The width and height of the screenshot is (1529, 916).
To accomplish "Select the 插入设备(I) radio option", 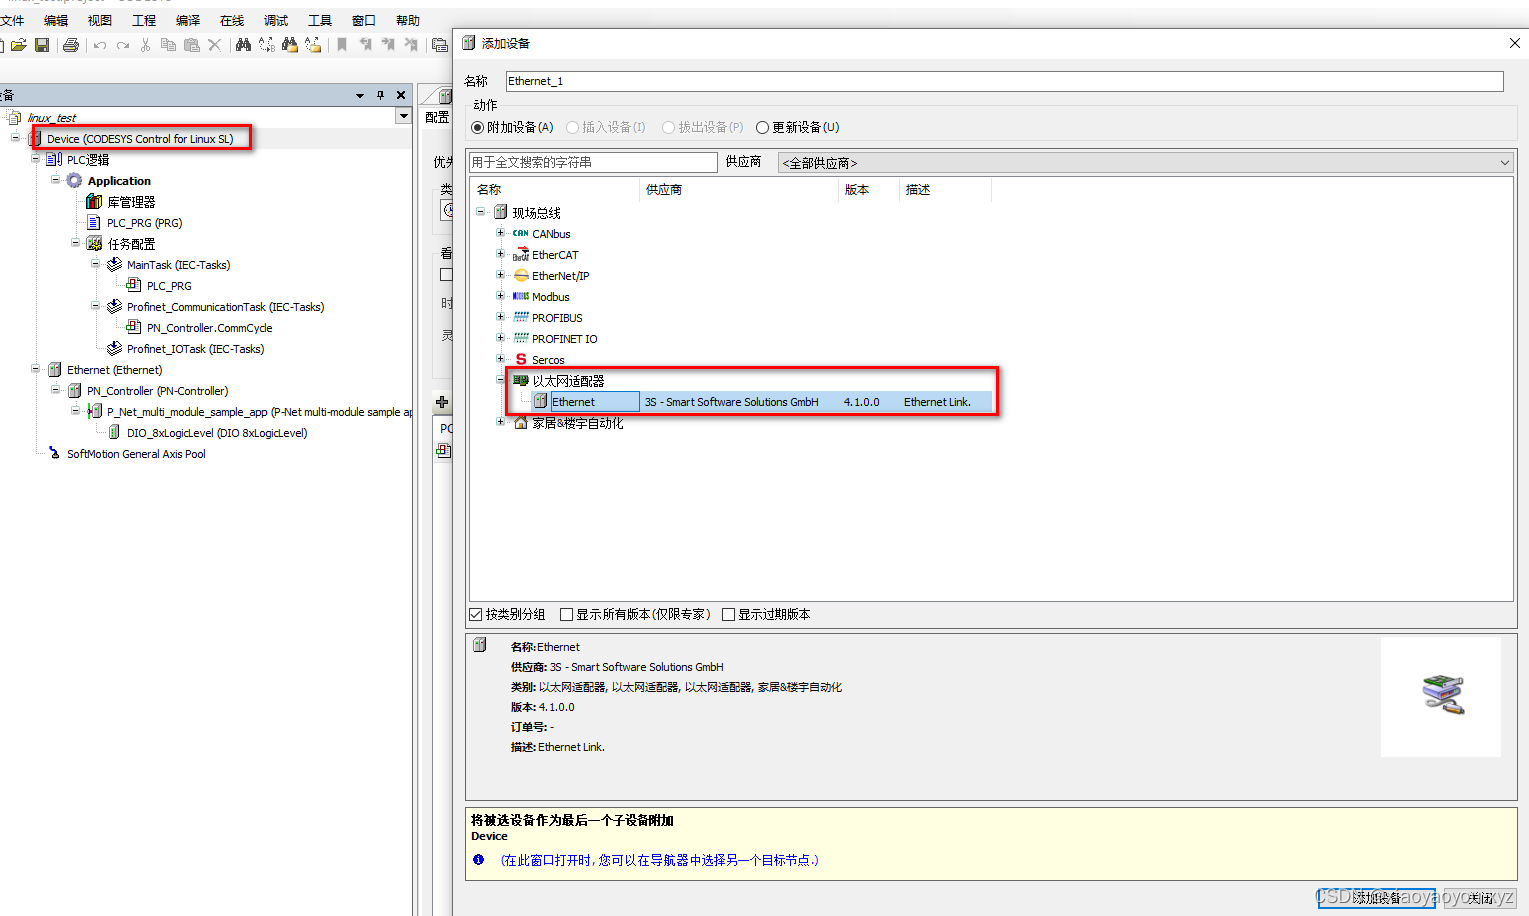I will click(572, 127).
